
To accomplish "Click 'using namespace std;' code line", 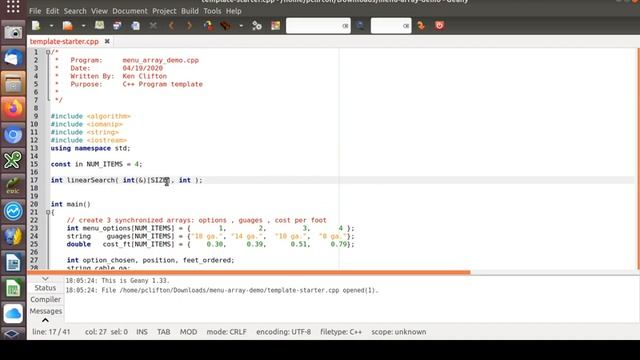I will click(x=91, y=148).
